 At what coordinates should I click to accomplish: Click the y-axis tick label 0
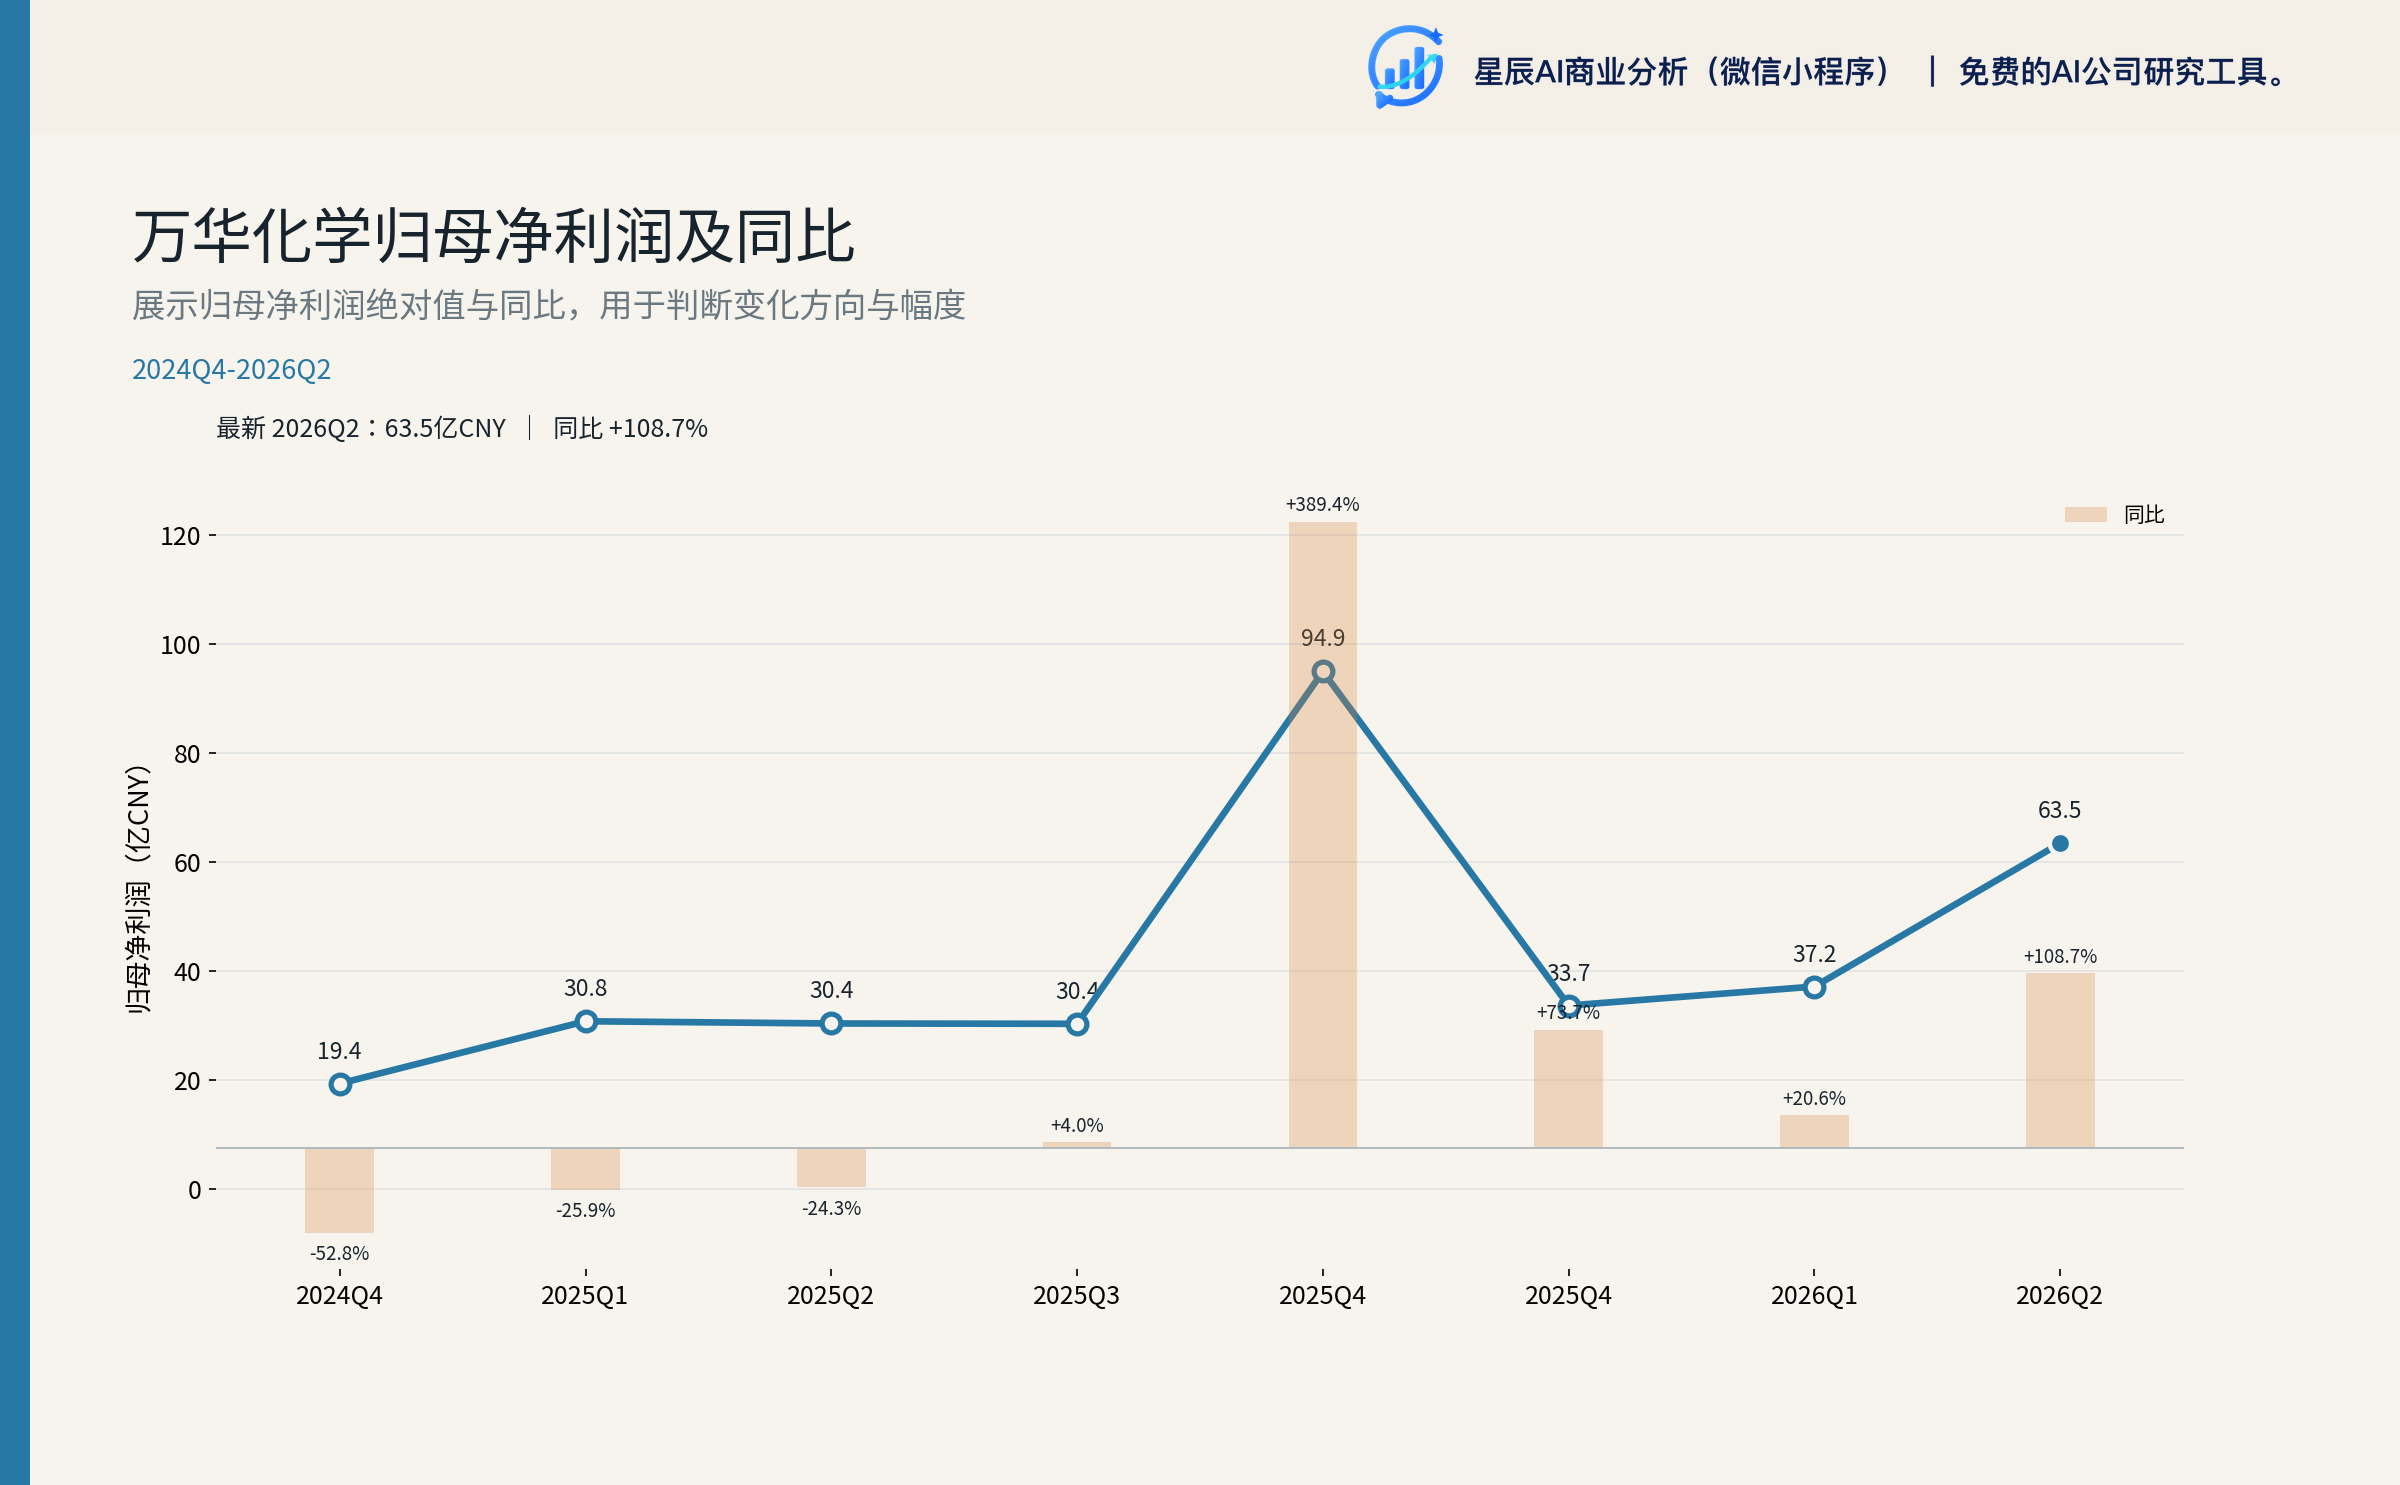[x=195, y=1190]
